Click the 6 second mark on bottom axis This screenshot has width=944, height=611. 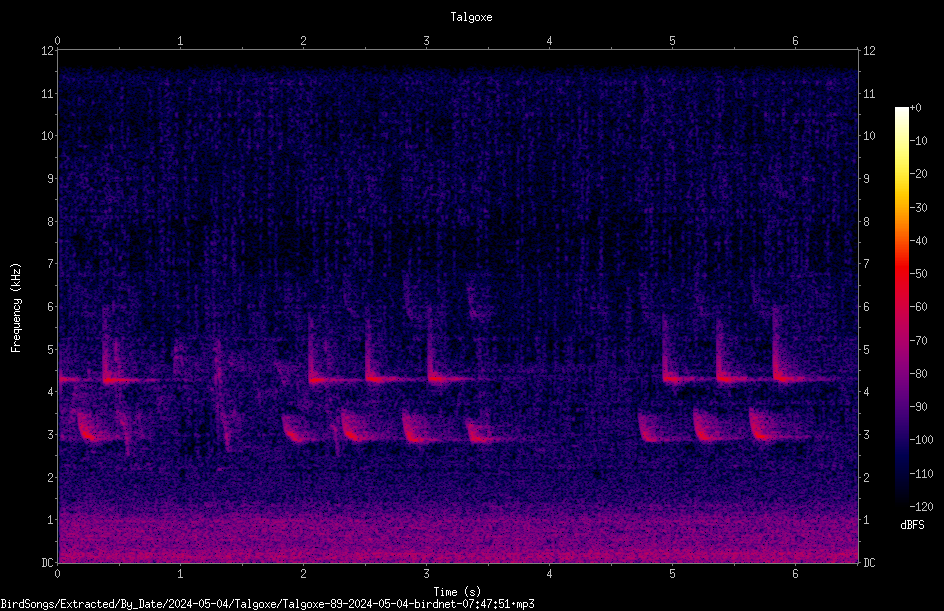point(795,574)
